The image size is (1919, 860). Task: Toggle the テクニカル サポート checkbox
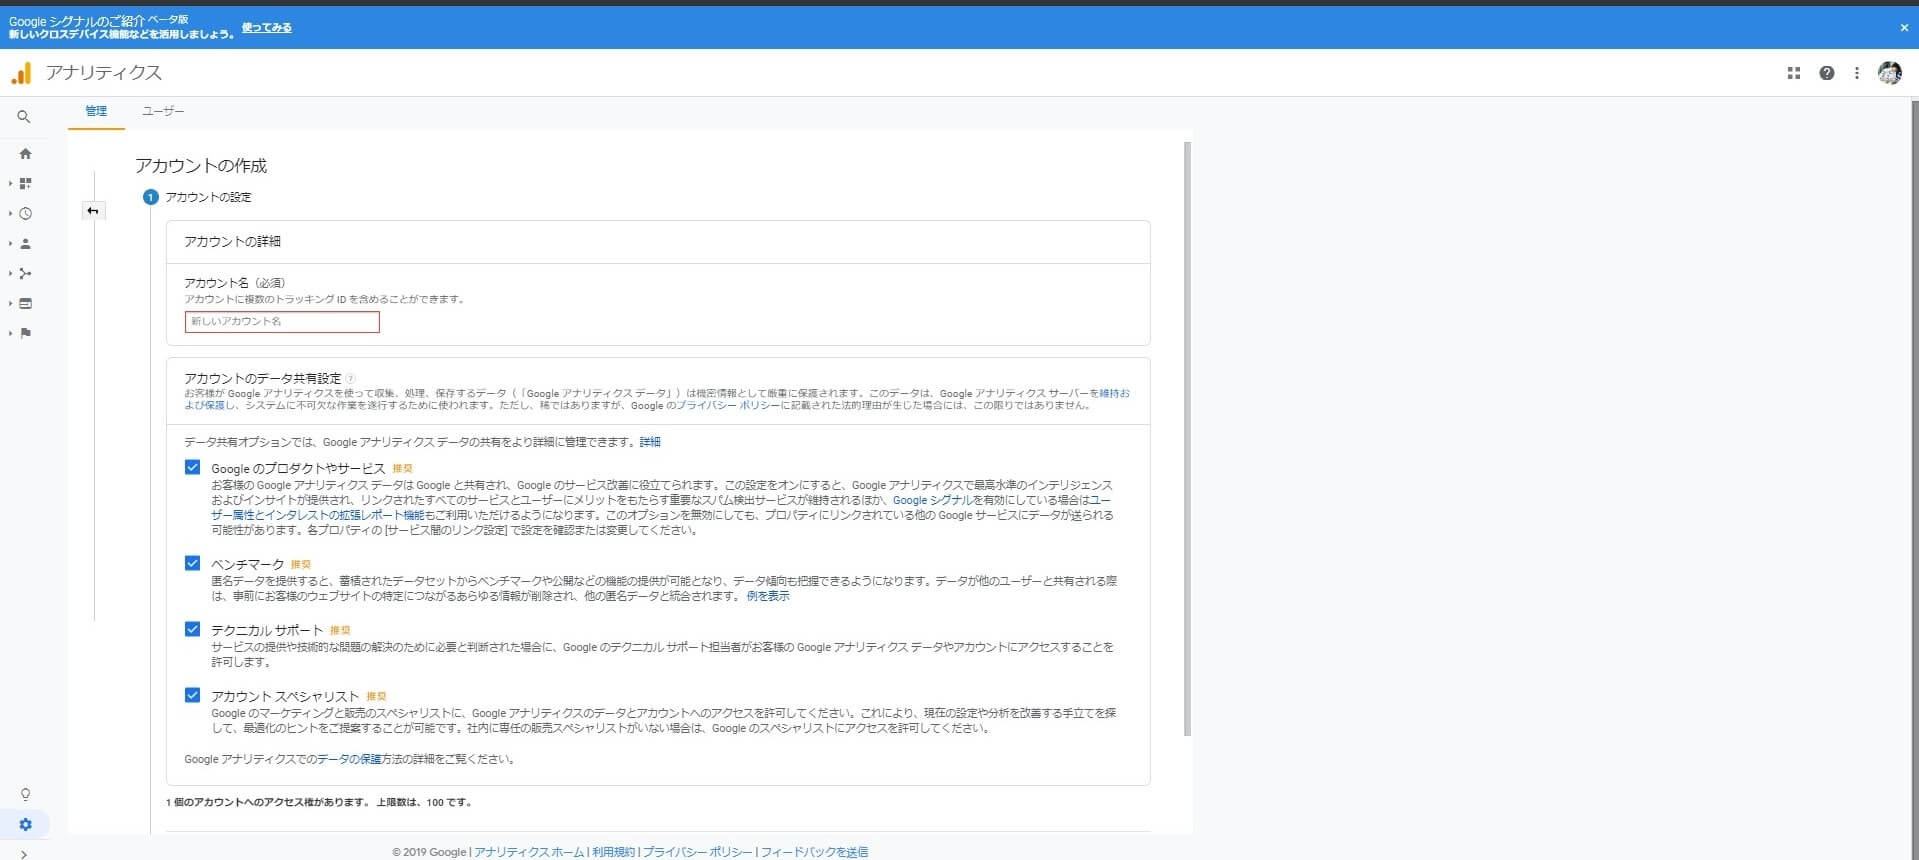[x=193, y=629]
